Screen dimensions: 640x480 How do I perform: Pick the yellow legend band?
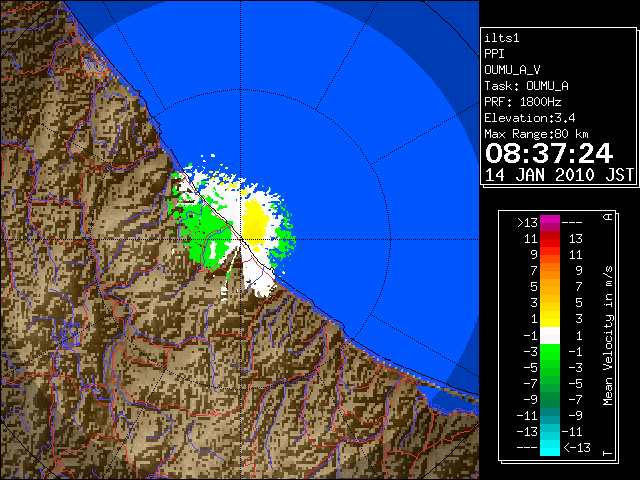point(550,319)
